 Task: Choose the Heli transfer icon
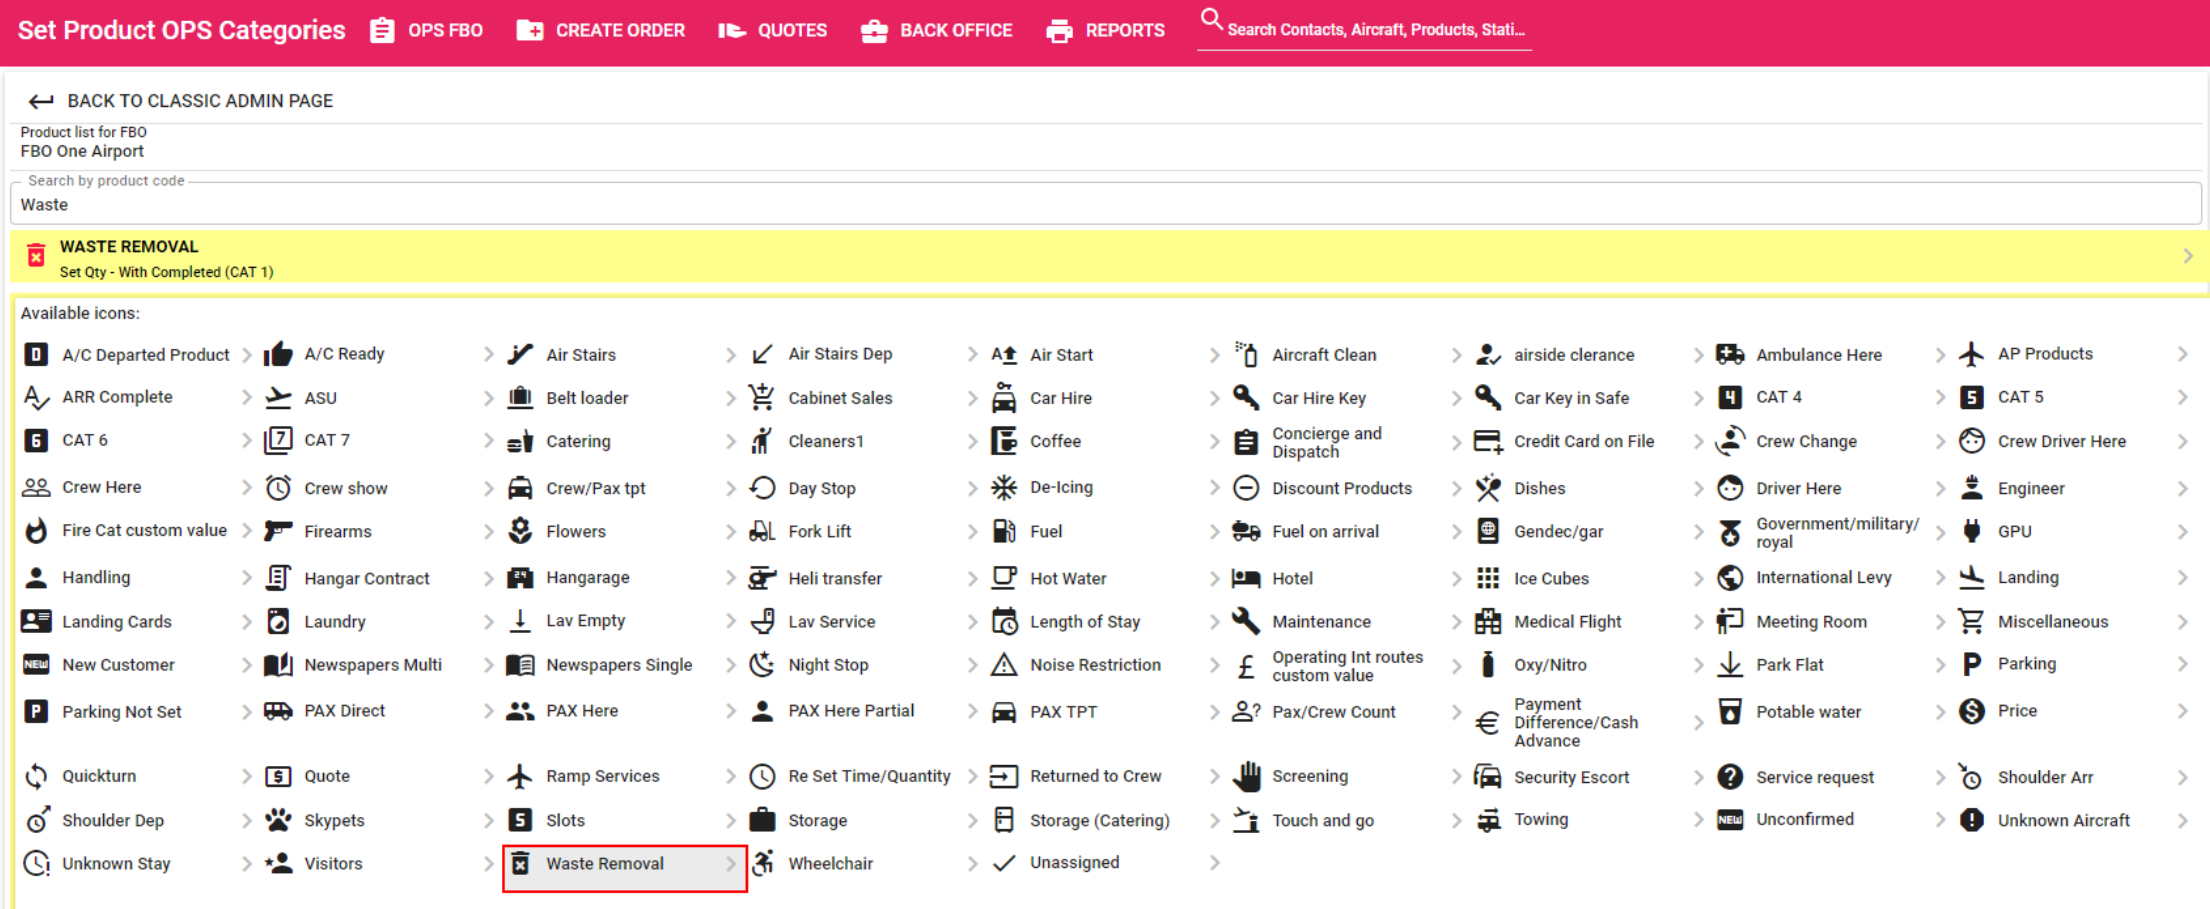762,578
